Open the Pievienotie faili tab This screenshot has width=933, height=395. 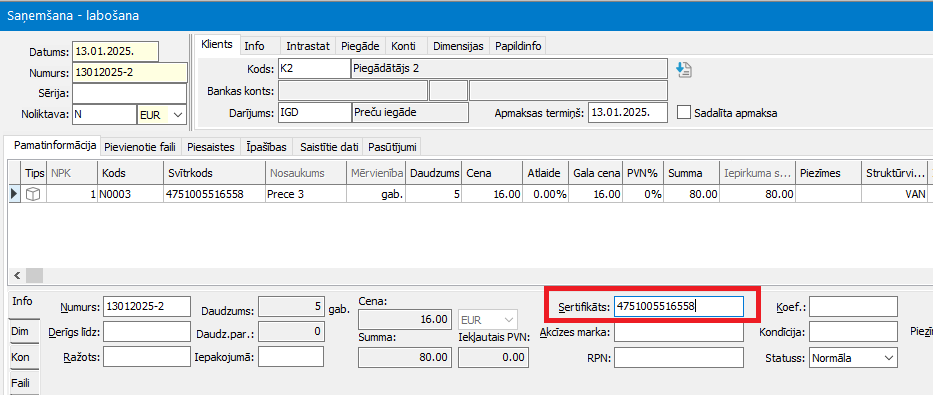(140, 146)
